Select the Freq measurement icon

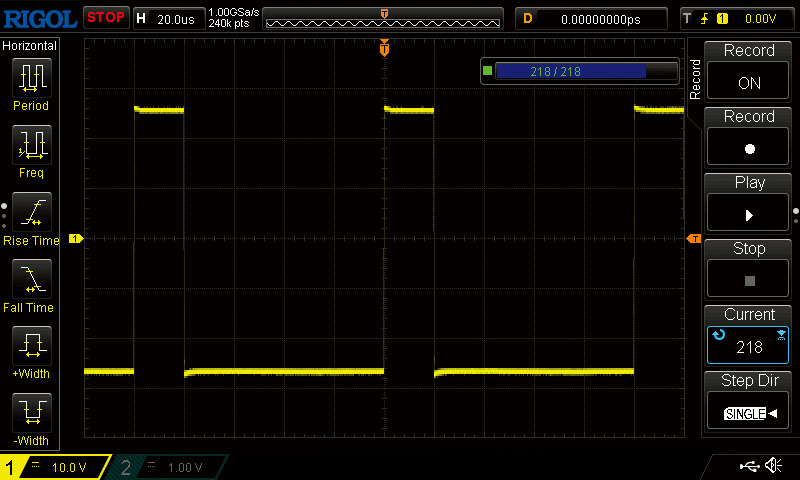30,146
